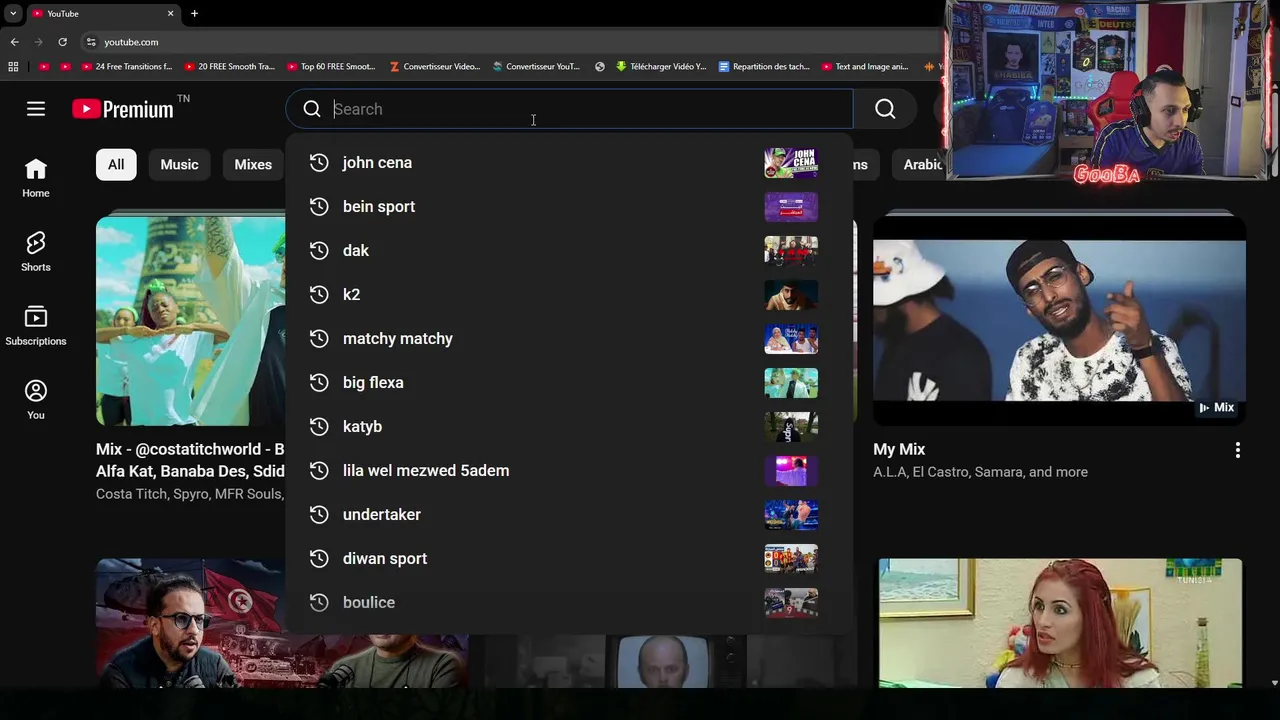Choose search suggestion dak
Screen dimensions: 1280x720
[x=569, y=250]
